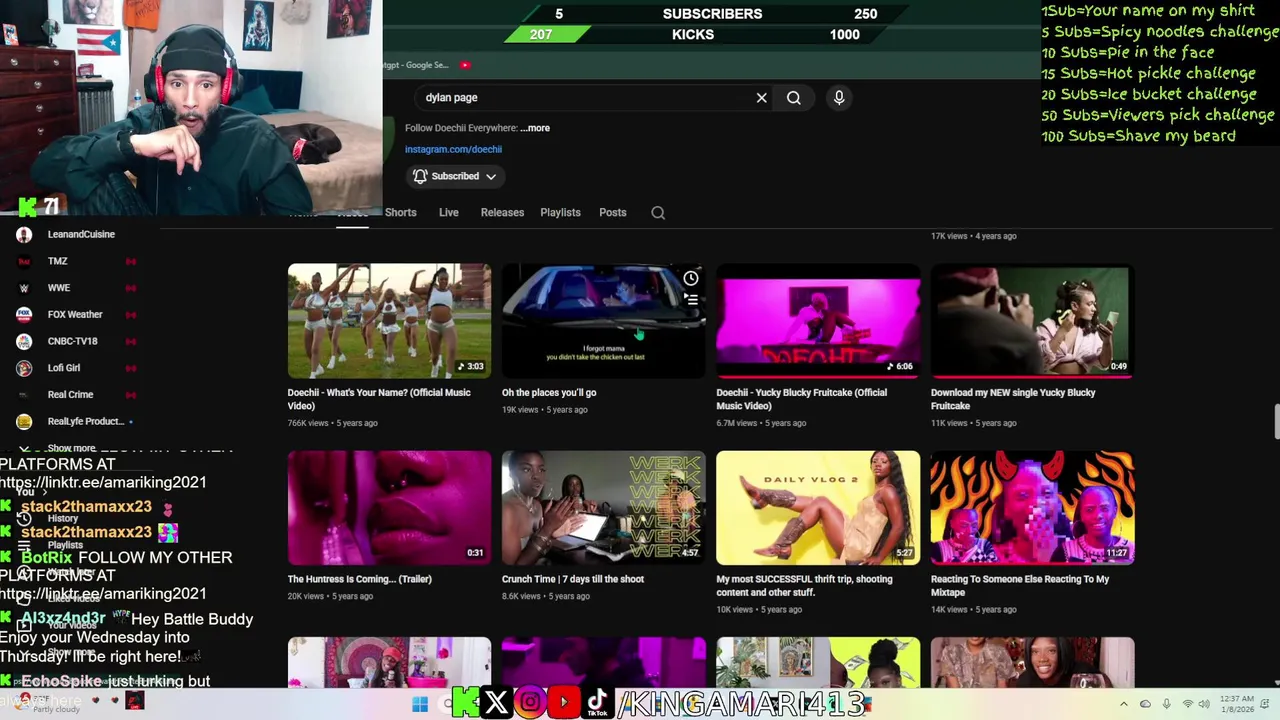This screenshot has height=720, width=1280.
Task: Start voice search with the microphone icon
Action: pos(839,97)
